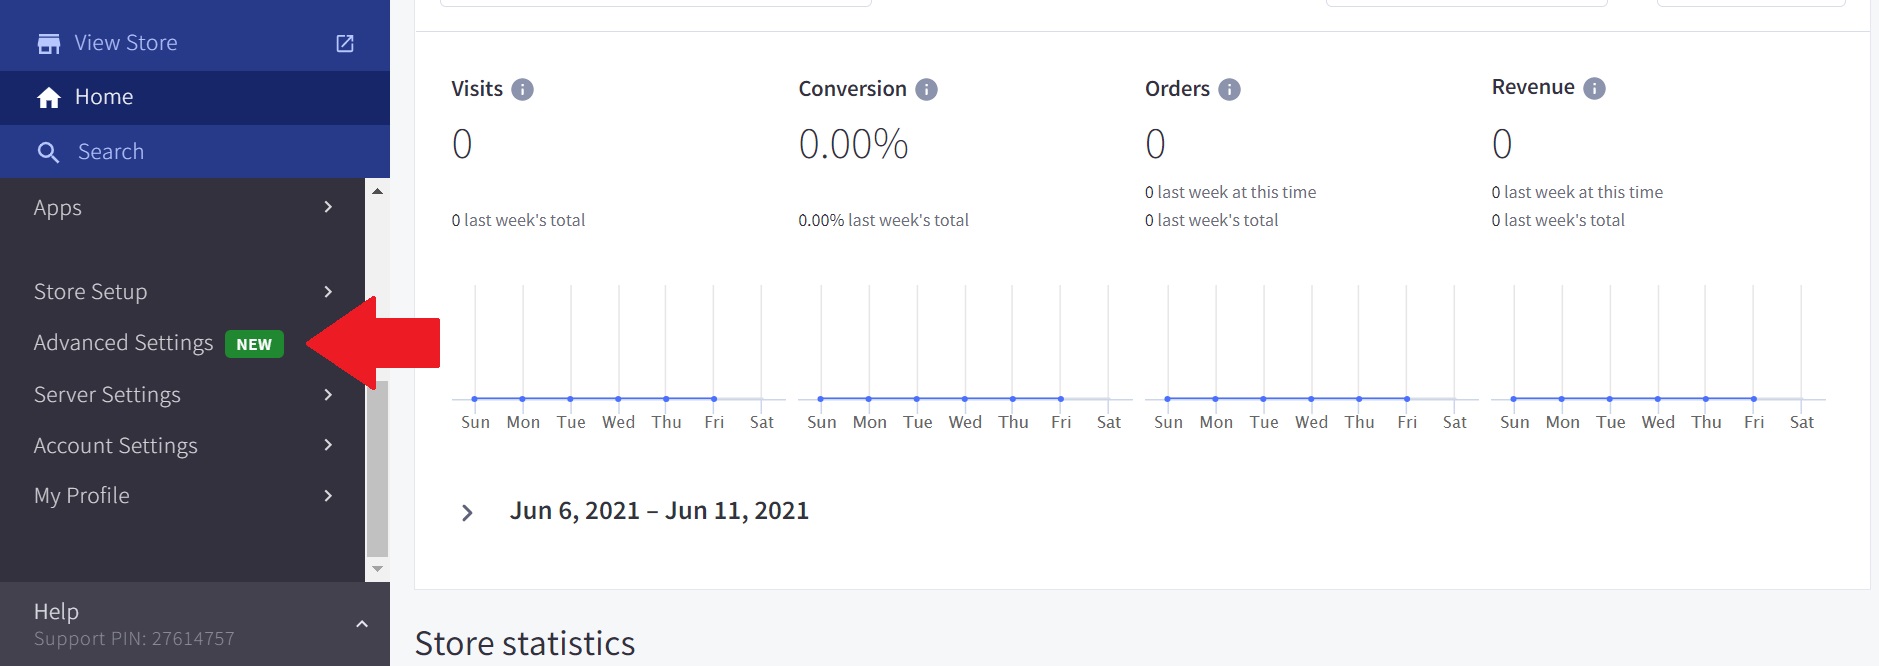Screen dimensions: 1879x666
Task: Click the Search magnifier icon
Action: pos(48,152)
